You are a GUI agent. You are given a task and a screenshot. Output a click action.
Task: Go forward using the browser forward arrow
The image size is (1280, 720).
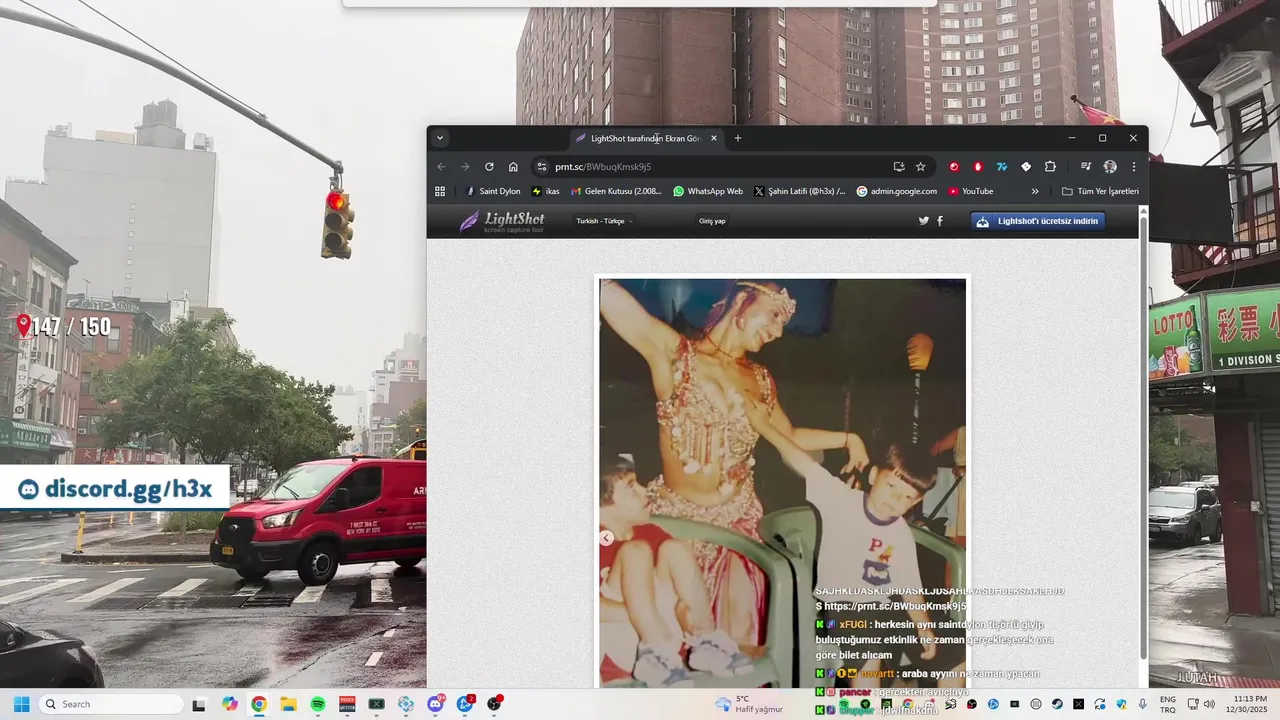point(465,167)
